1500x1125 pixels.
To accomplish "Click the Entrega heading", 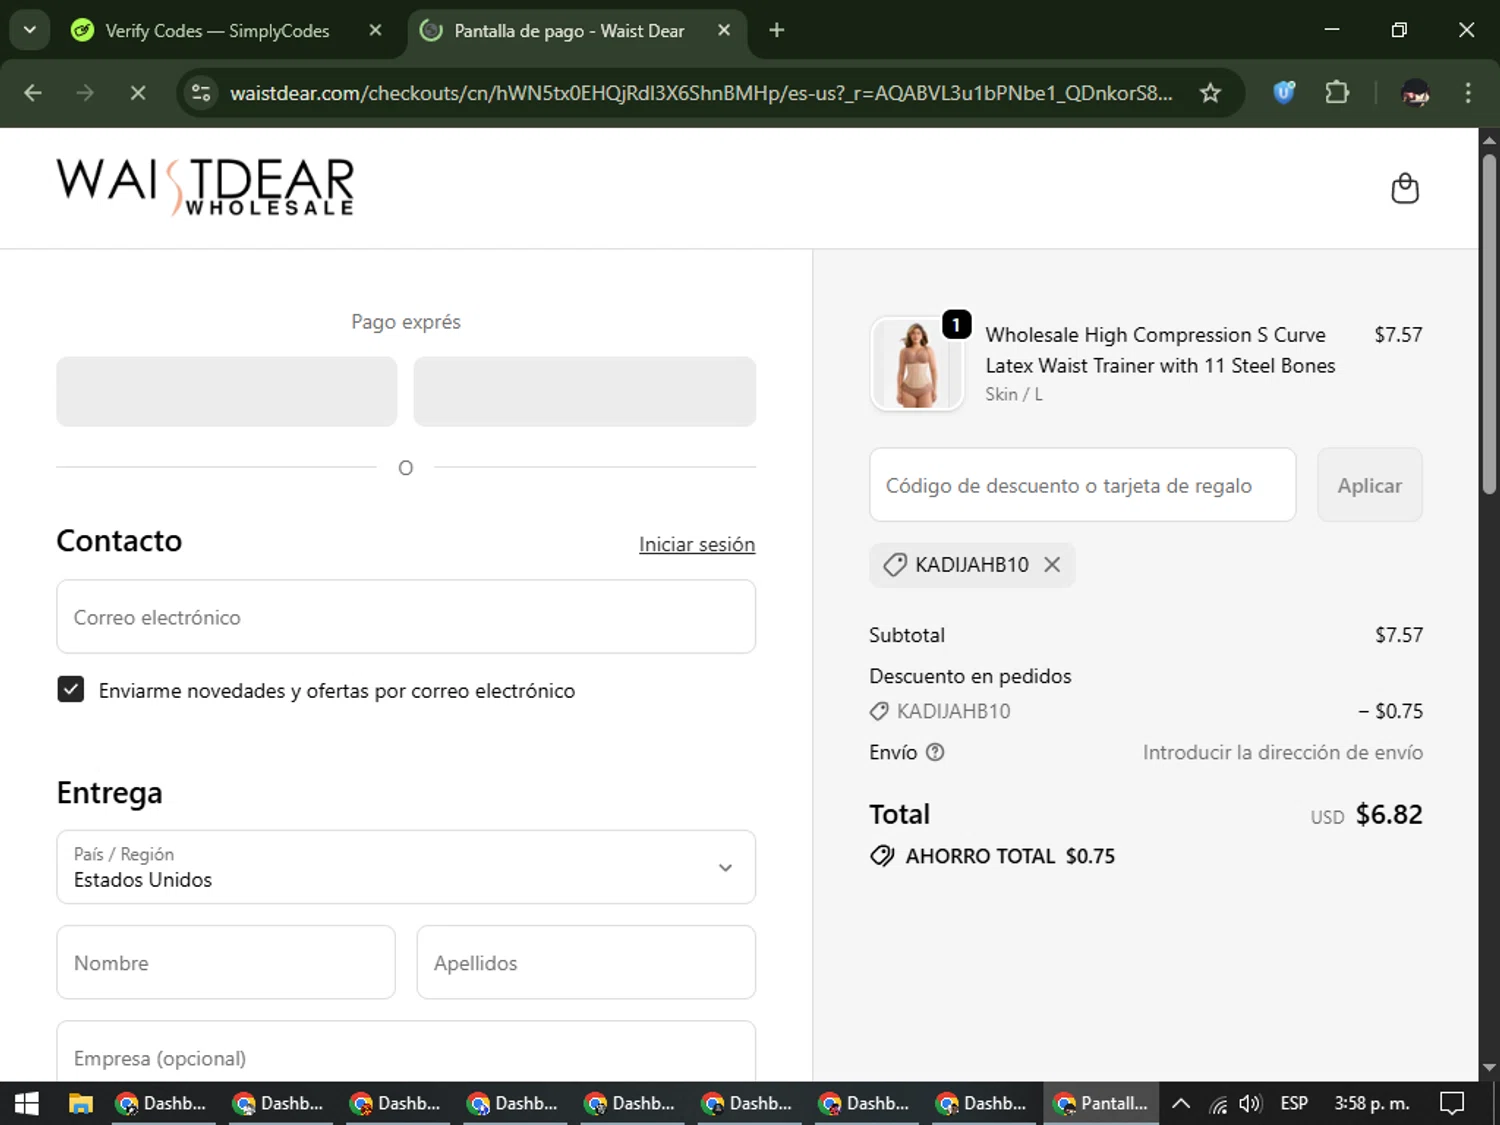I will (x=109, y=793).
